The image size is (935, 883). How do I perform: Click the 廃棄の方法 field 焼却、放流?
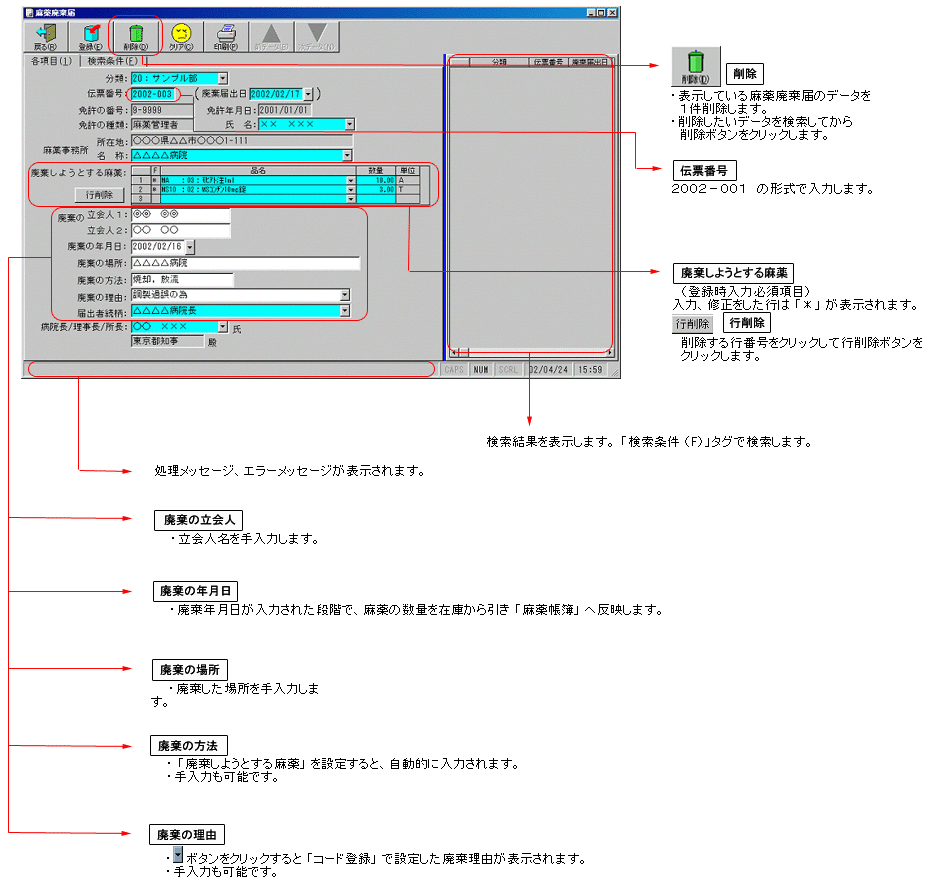[182, 279]
